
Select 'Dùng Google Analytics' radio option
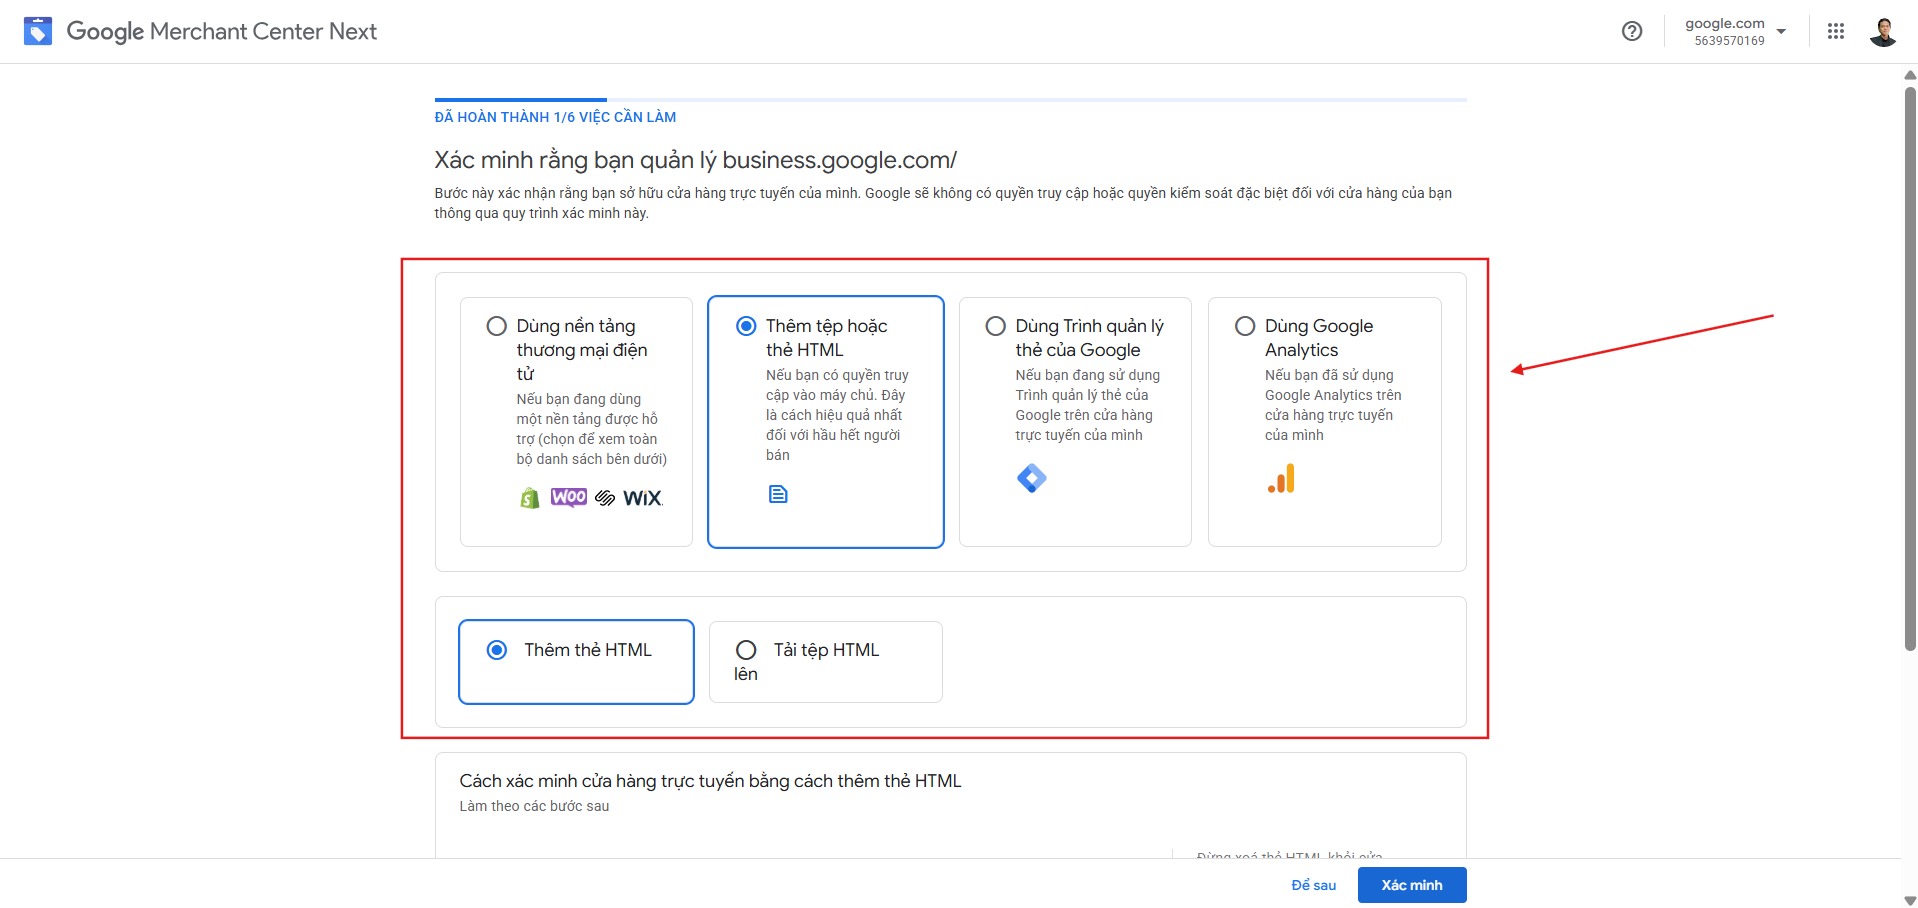[1245, 326]
